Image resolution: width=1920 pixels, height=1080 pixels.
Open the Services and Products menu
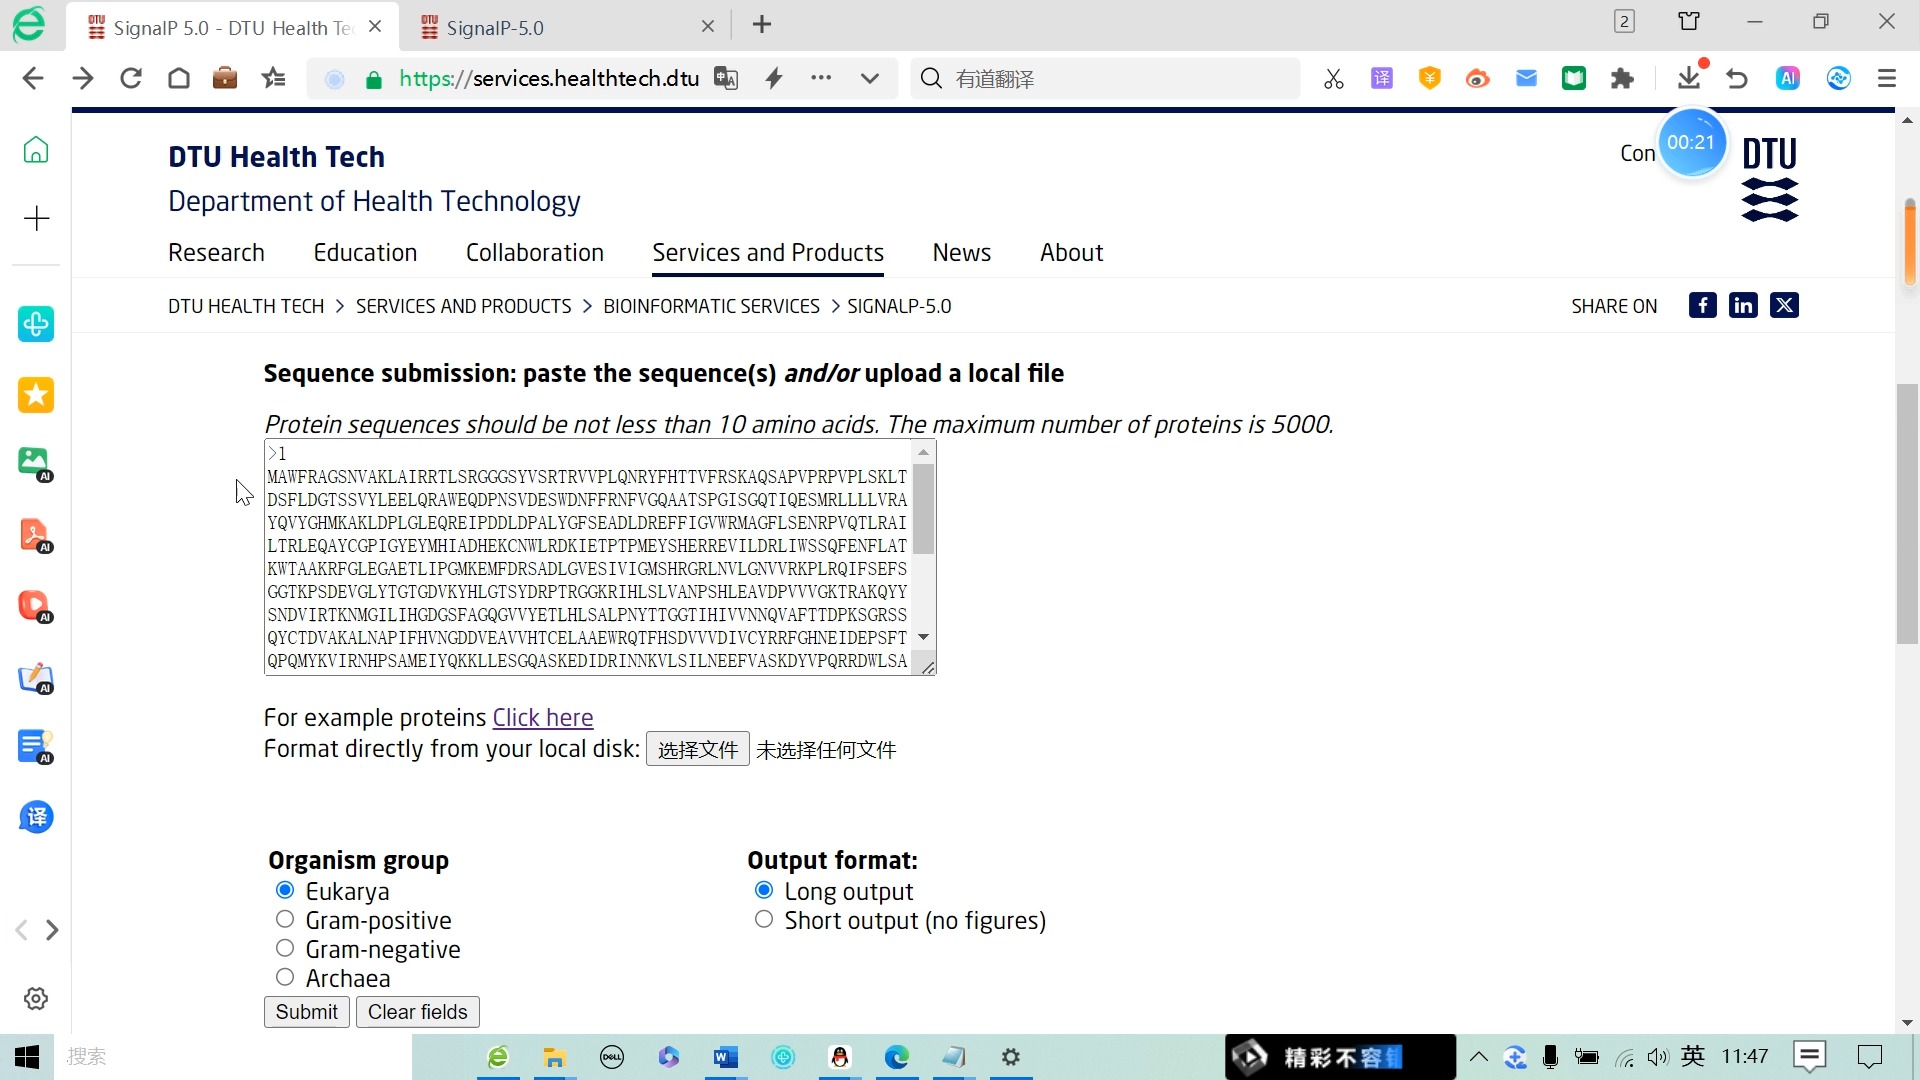pyautogui.click(x=768, y=253)
